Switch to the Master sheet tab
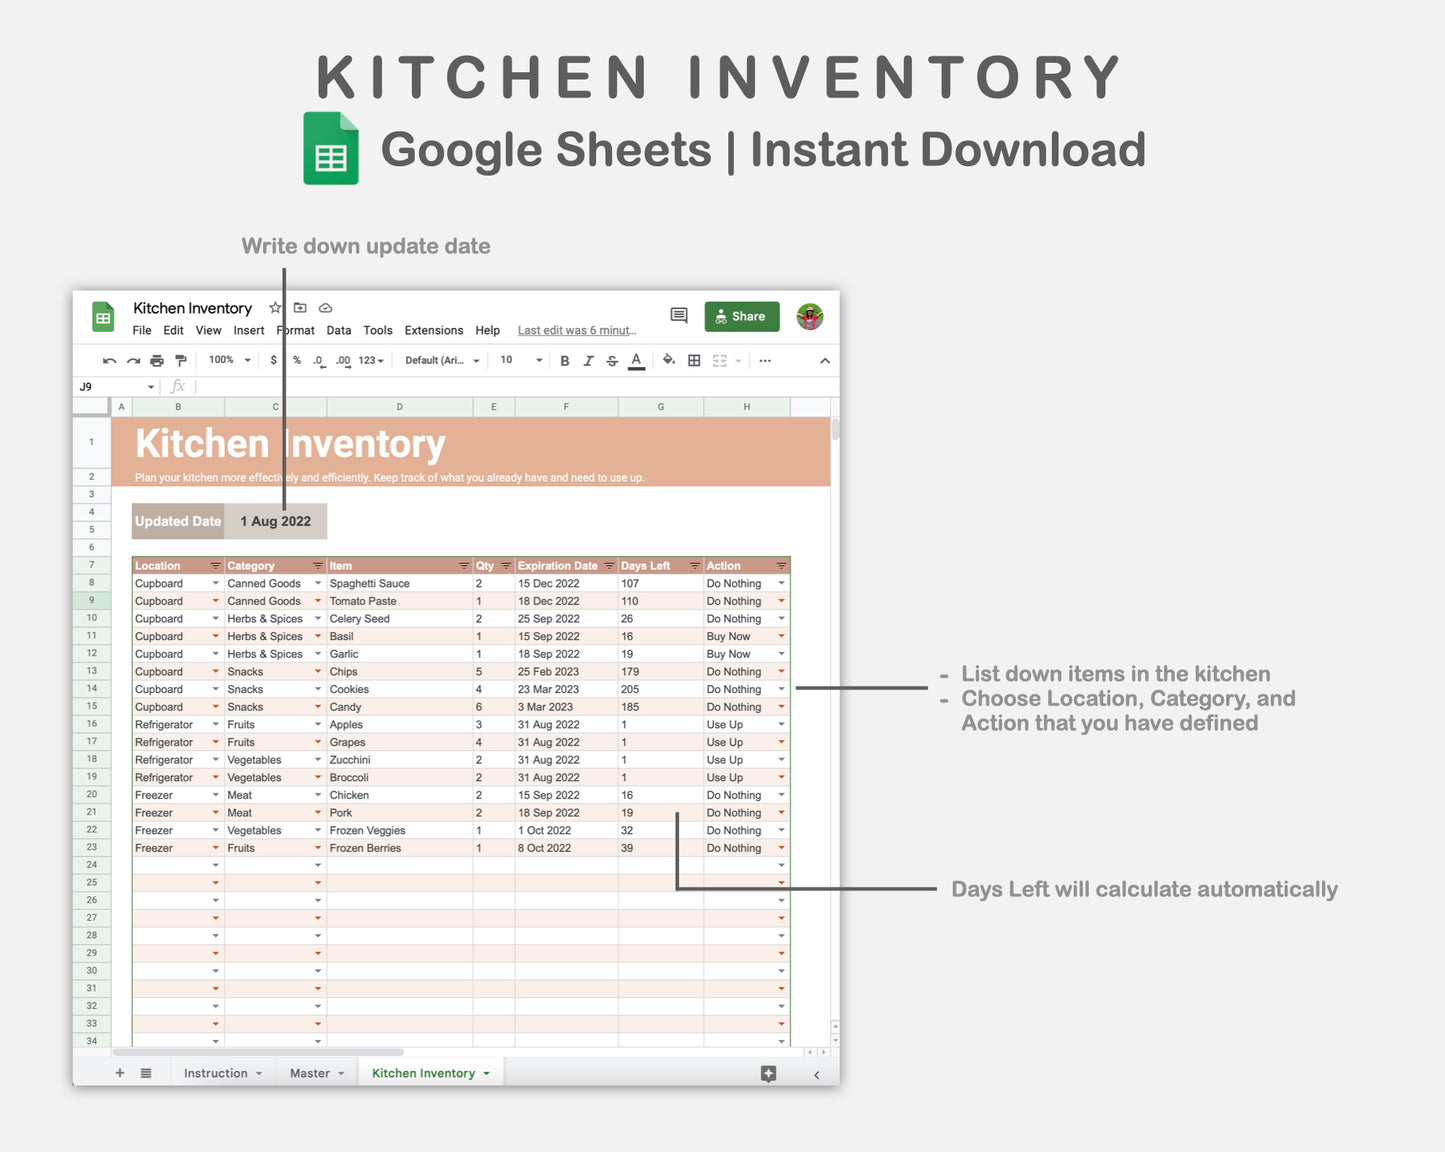Screen dimensions: 1445x1152 312,1072
